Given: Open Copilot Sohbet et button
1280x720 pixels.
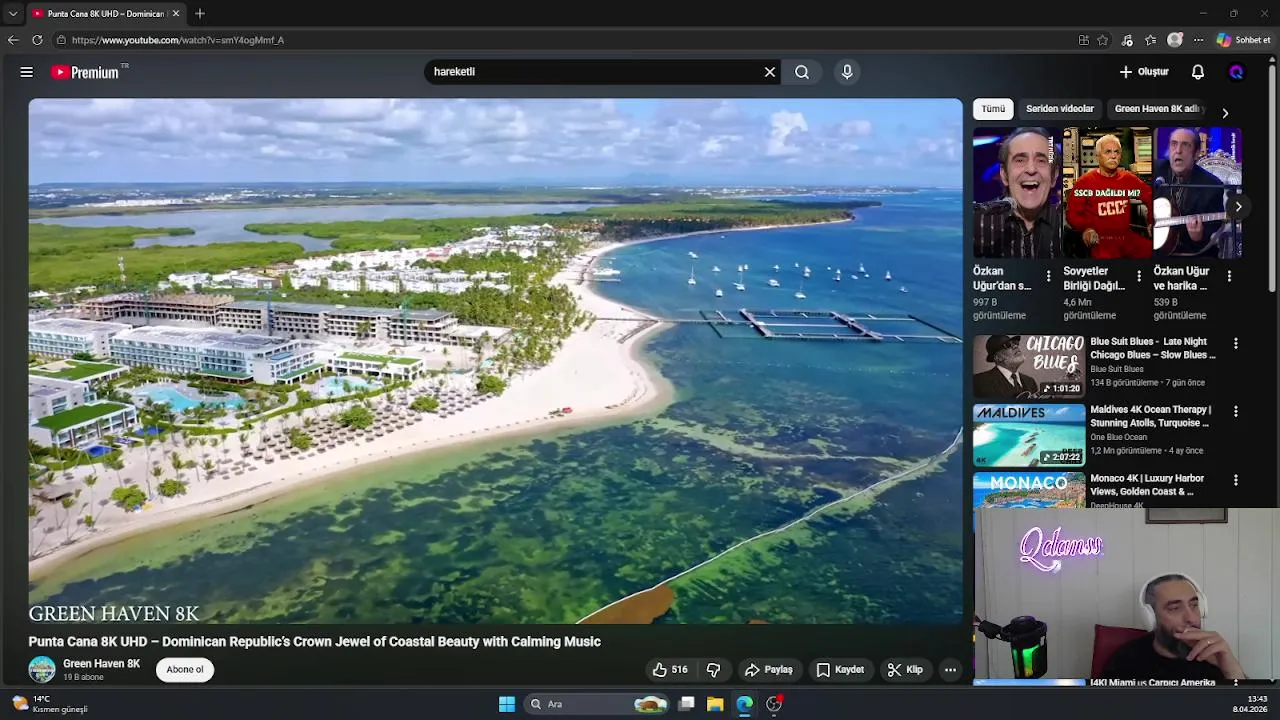Looking at the screenshot, I should tap(1243, 40).
